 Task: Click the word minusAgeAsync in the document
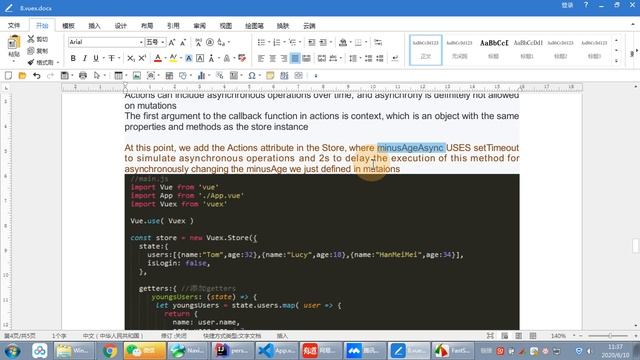coord(410,148)
